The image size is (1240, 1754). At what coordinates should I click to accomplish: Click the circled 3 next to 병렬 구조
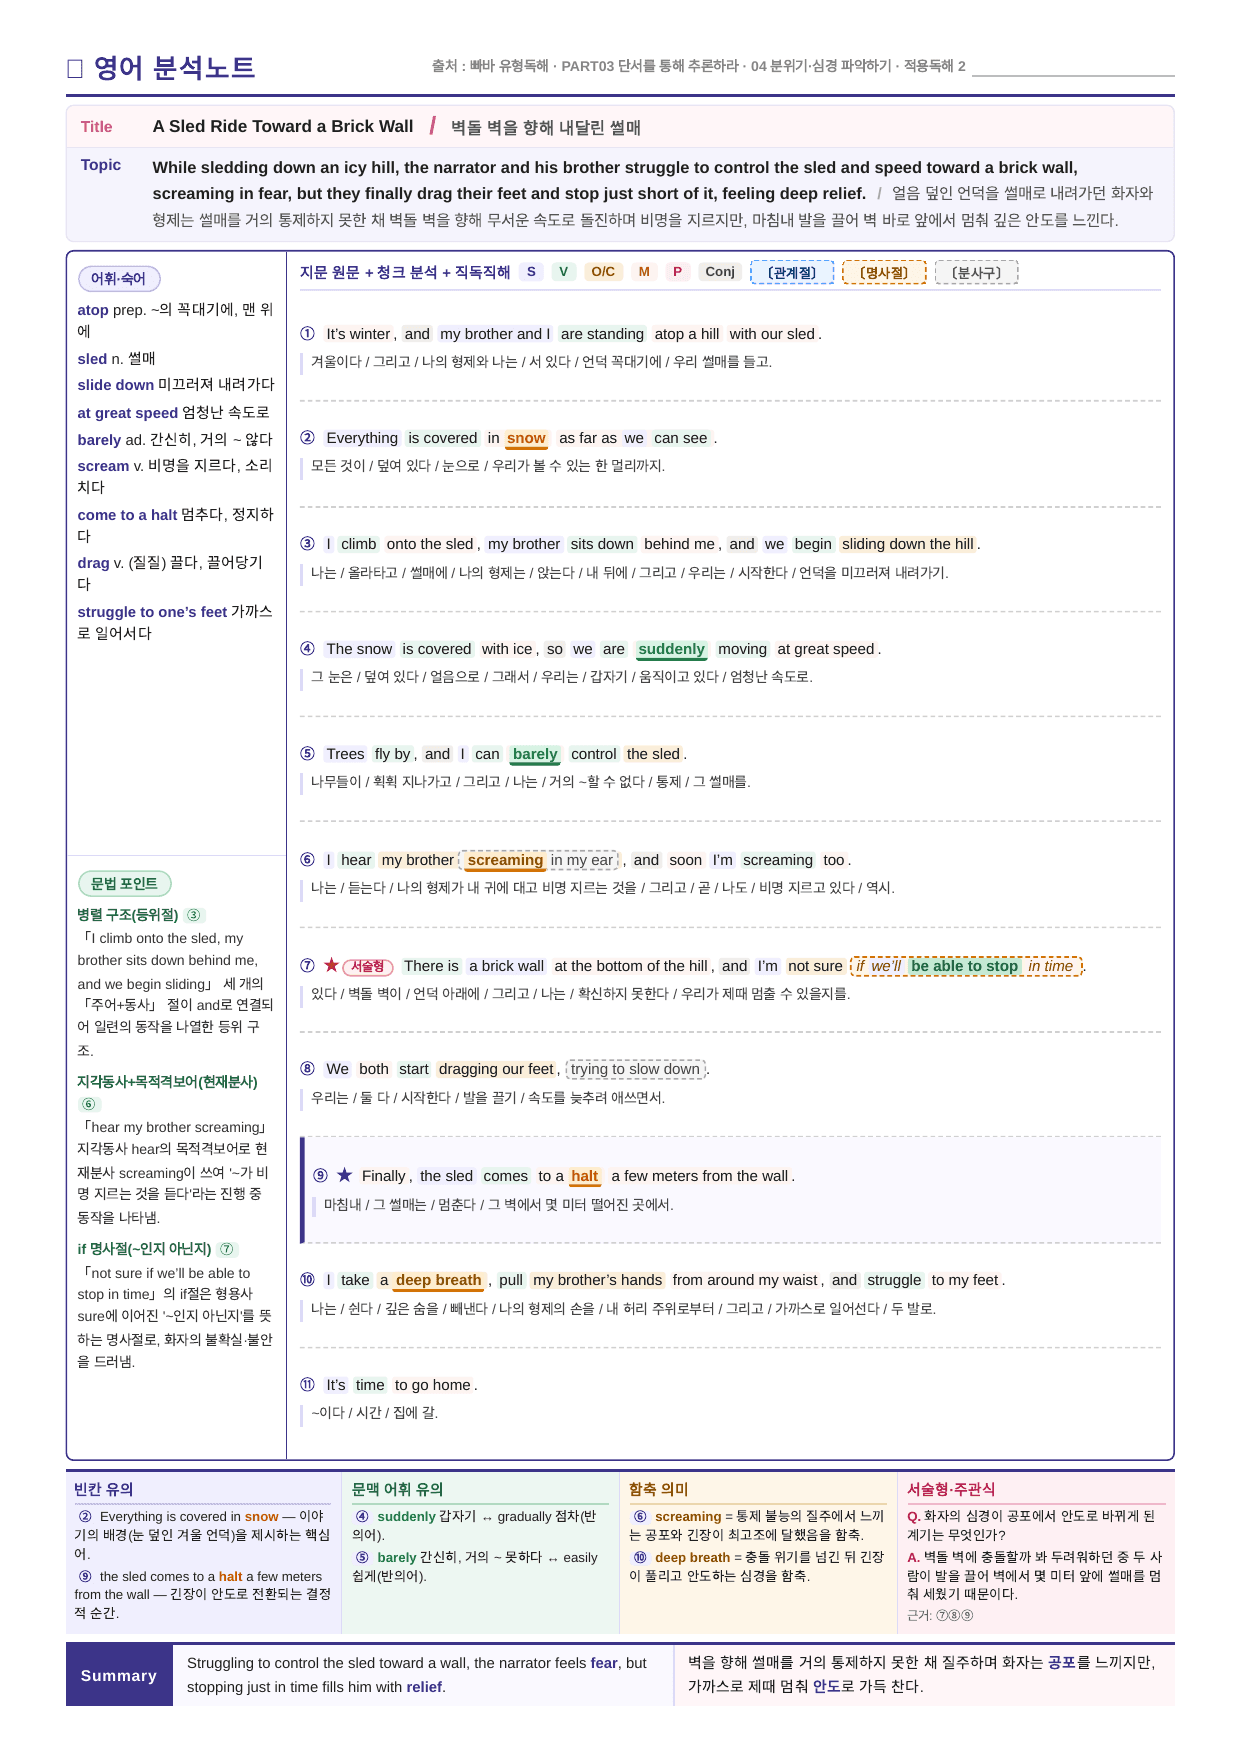pos(194,915)
